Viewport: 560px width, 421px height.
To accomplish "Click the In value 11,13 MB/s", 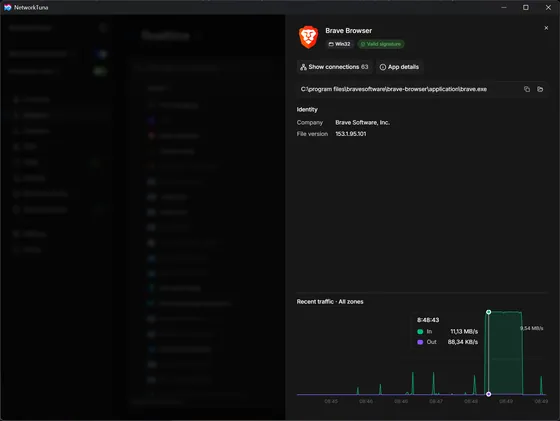I will point(464,332).
